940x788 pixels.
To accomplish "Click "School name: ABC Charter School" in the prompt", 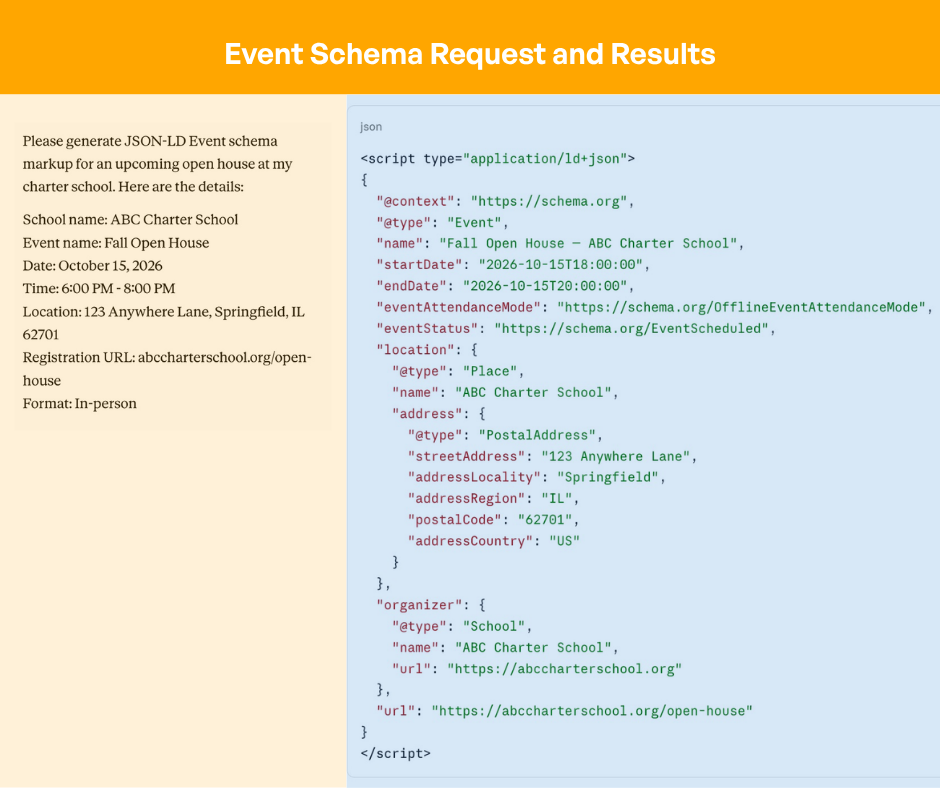I will tap(130, 219).
